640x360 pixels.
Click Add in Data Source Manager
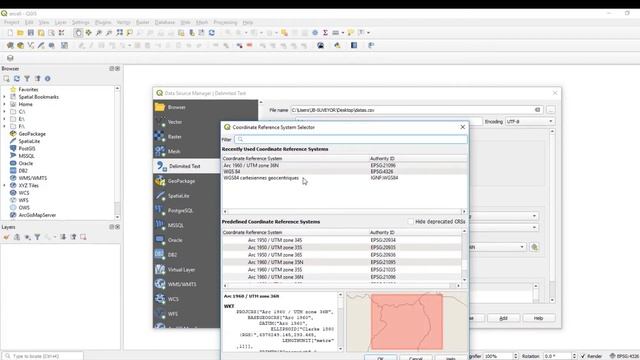pyautogui.click(x=503, y=318)
